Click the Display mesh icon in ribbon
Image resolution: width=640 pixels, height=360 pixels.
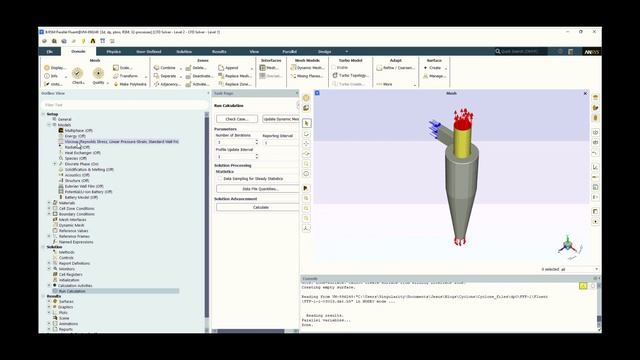(x=47, y=68)
